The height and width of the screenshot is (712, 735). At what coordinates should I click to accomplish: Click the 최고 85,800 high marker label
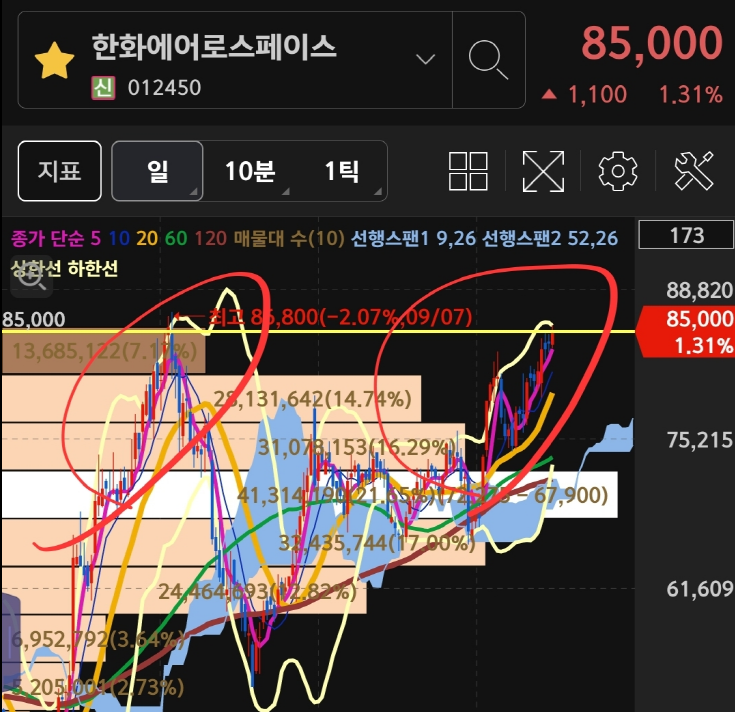point(339,317)
